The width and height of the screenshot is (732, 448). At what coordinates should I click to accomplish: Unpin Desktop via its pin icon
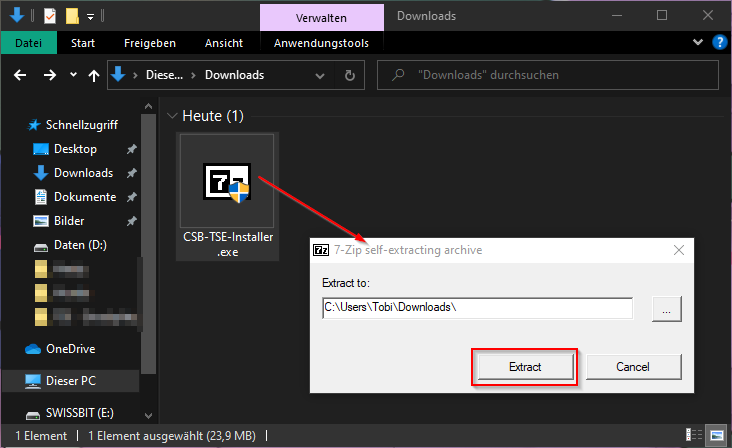(x=132, y=149)
